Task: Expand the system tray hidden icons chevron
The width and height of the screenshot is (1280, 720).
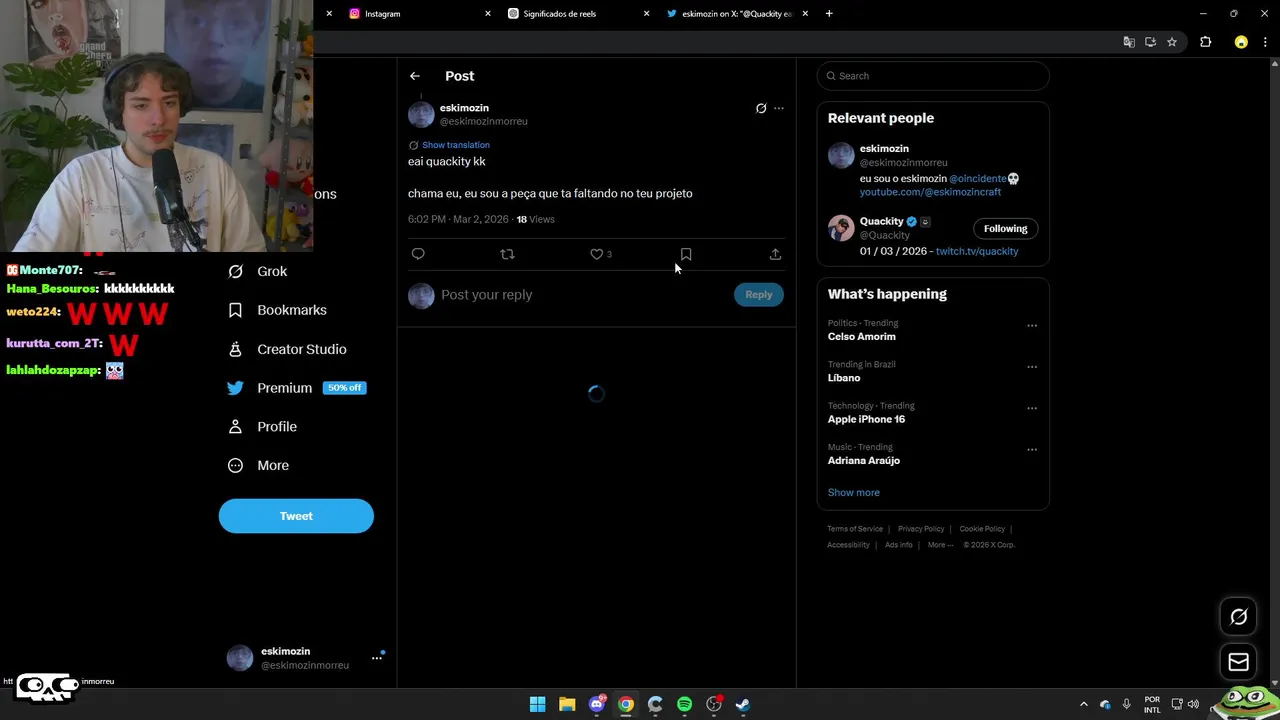Action: click(1083, 704)
